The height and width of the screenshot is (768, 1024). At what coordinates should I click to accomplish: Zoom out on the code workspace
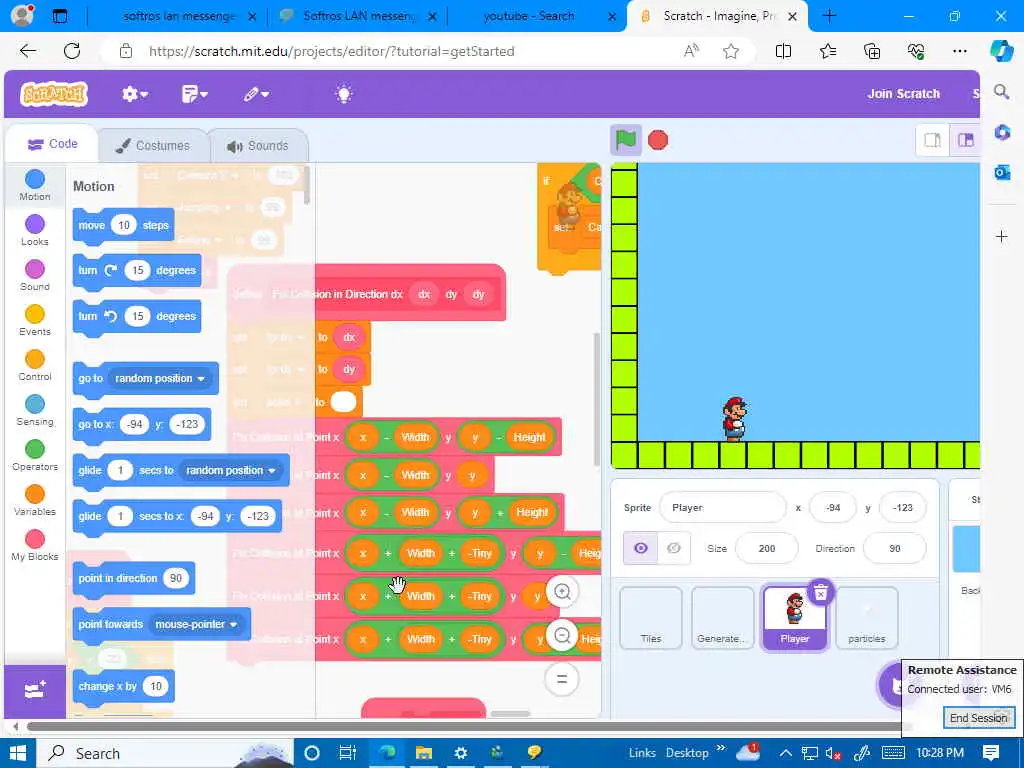pyautogui.click(x=562, y=635)
